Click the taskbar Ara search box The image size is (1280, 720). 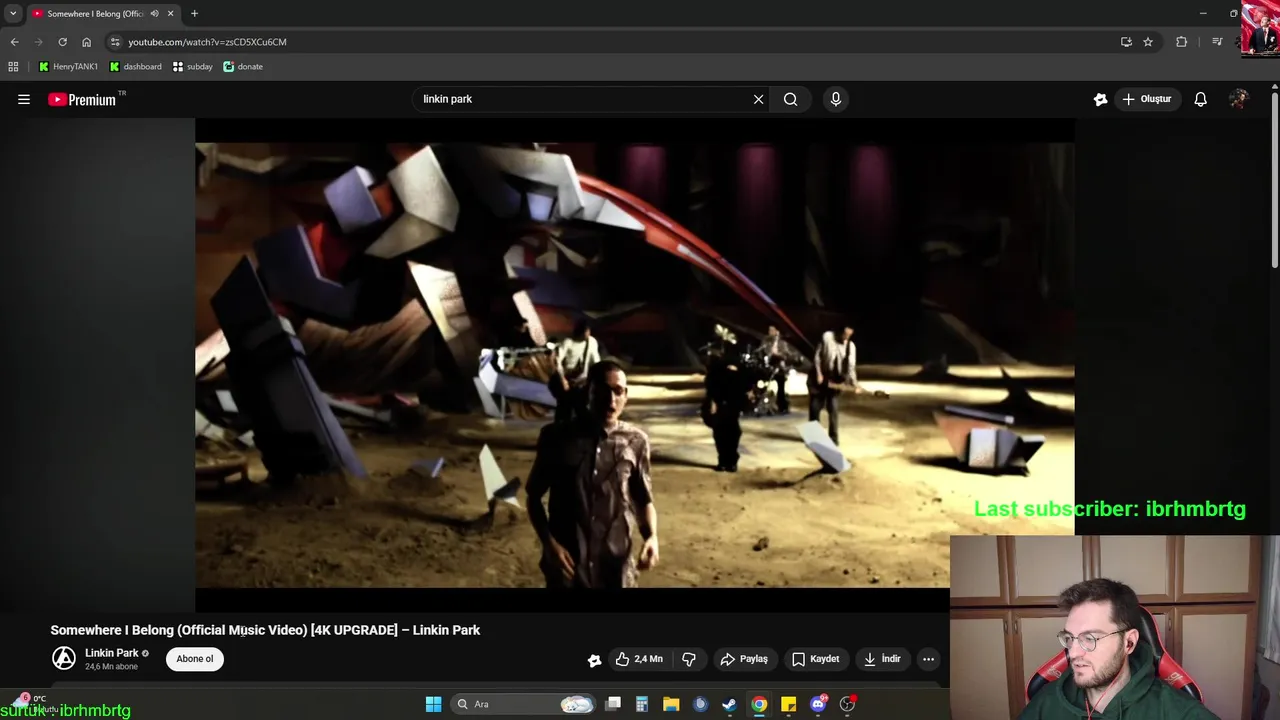pyautogui.click(x=524, y=704)
